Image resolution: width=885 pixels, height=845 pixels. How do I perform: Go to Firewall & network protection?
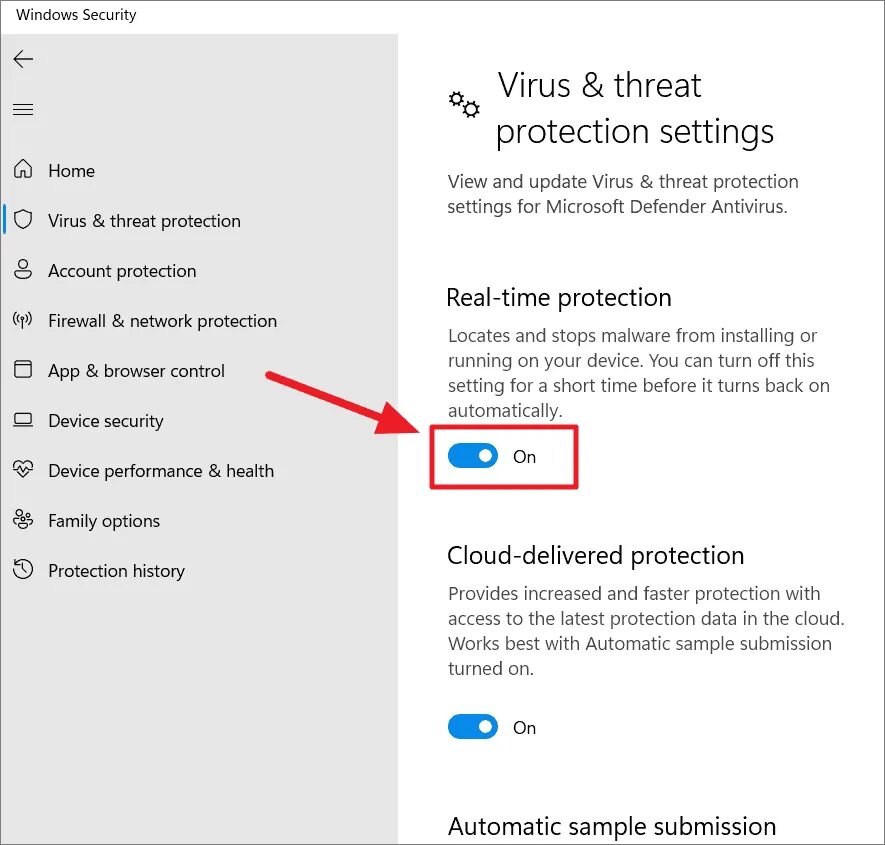click(162, 321)
